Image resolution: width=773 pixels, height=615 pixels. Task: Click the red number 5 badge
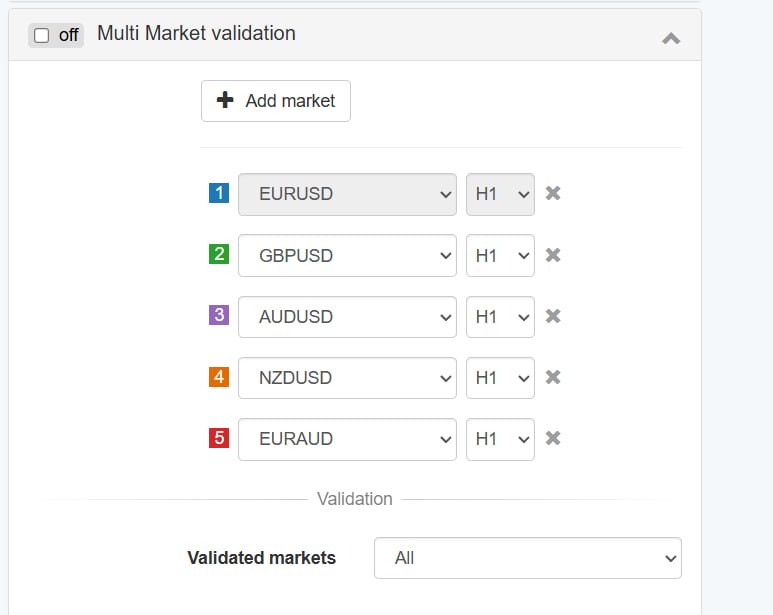[219, 438]
